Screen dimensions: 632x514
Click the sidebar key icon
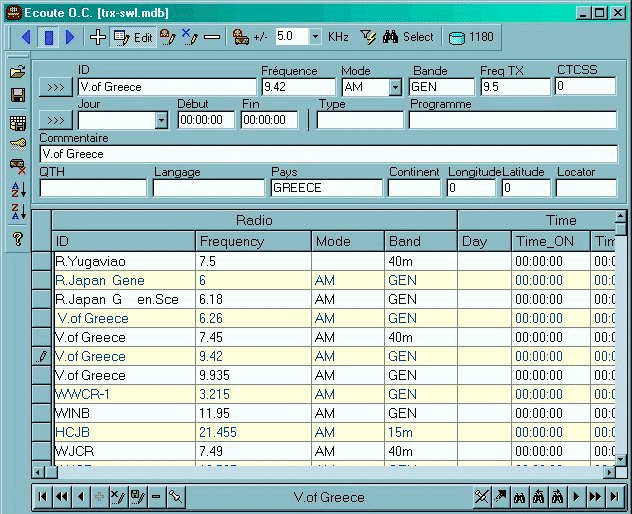click(x=18, y=144)
